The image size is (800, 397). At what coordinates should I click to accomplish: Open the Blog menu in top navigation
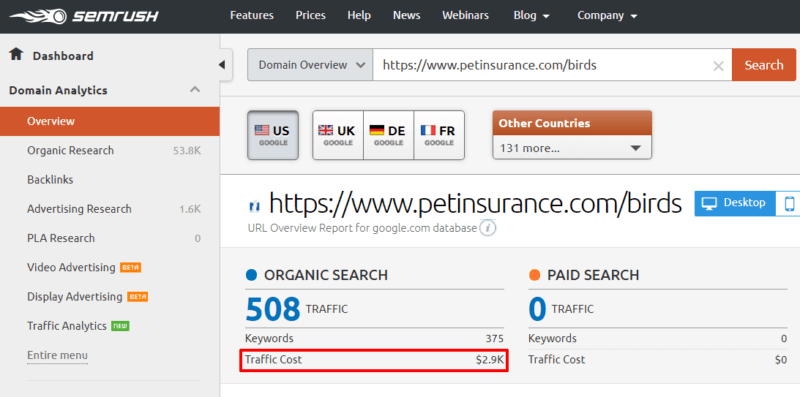(532, 16)
